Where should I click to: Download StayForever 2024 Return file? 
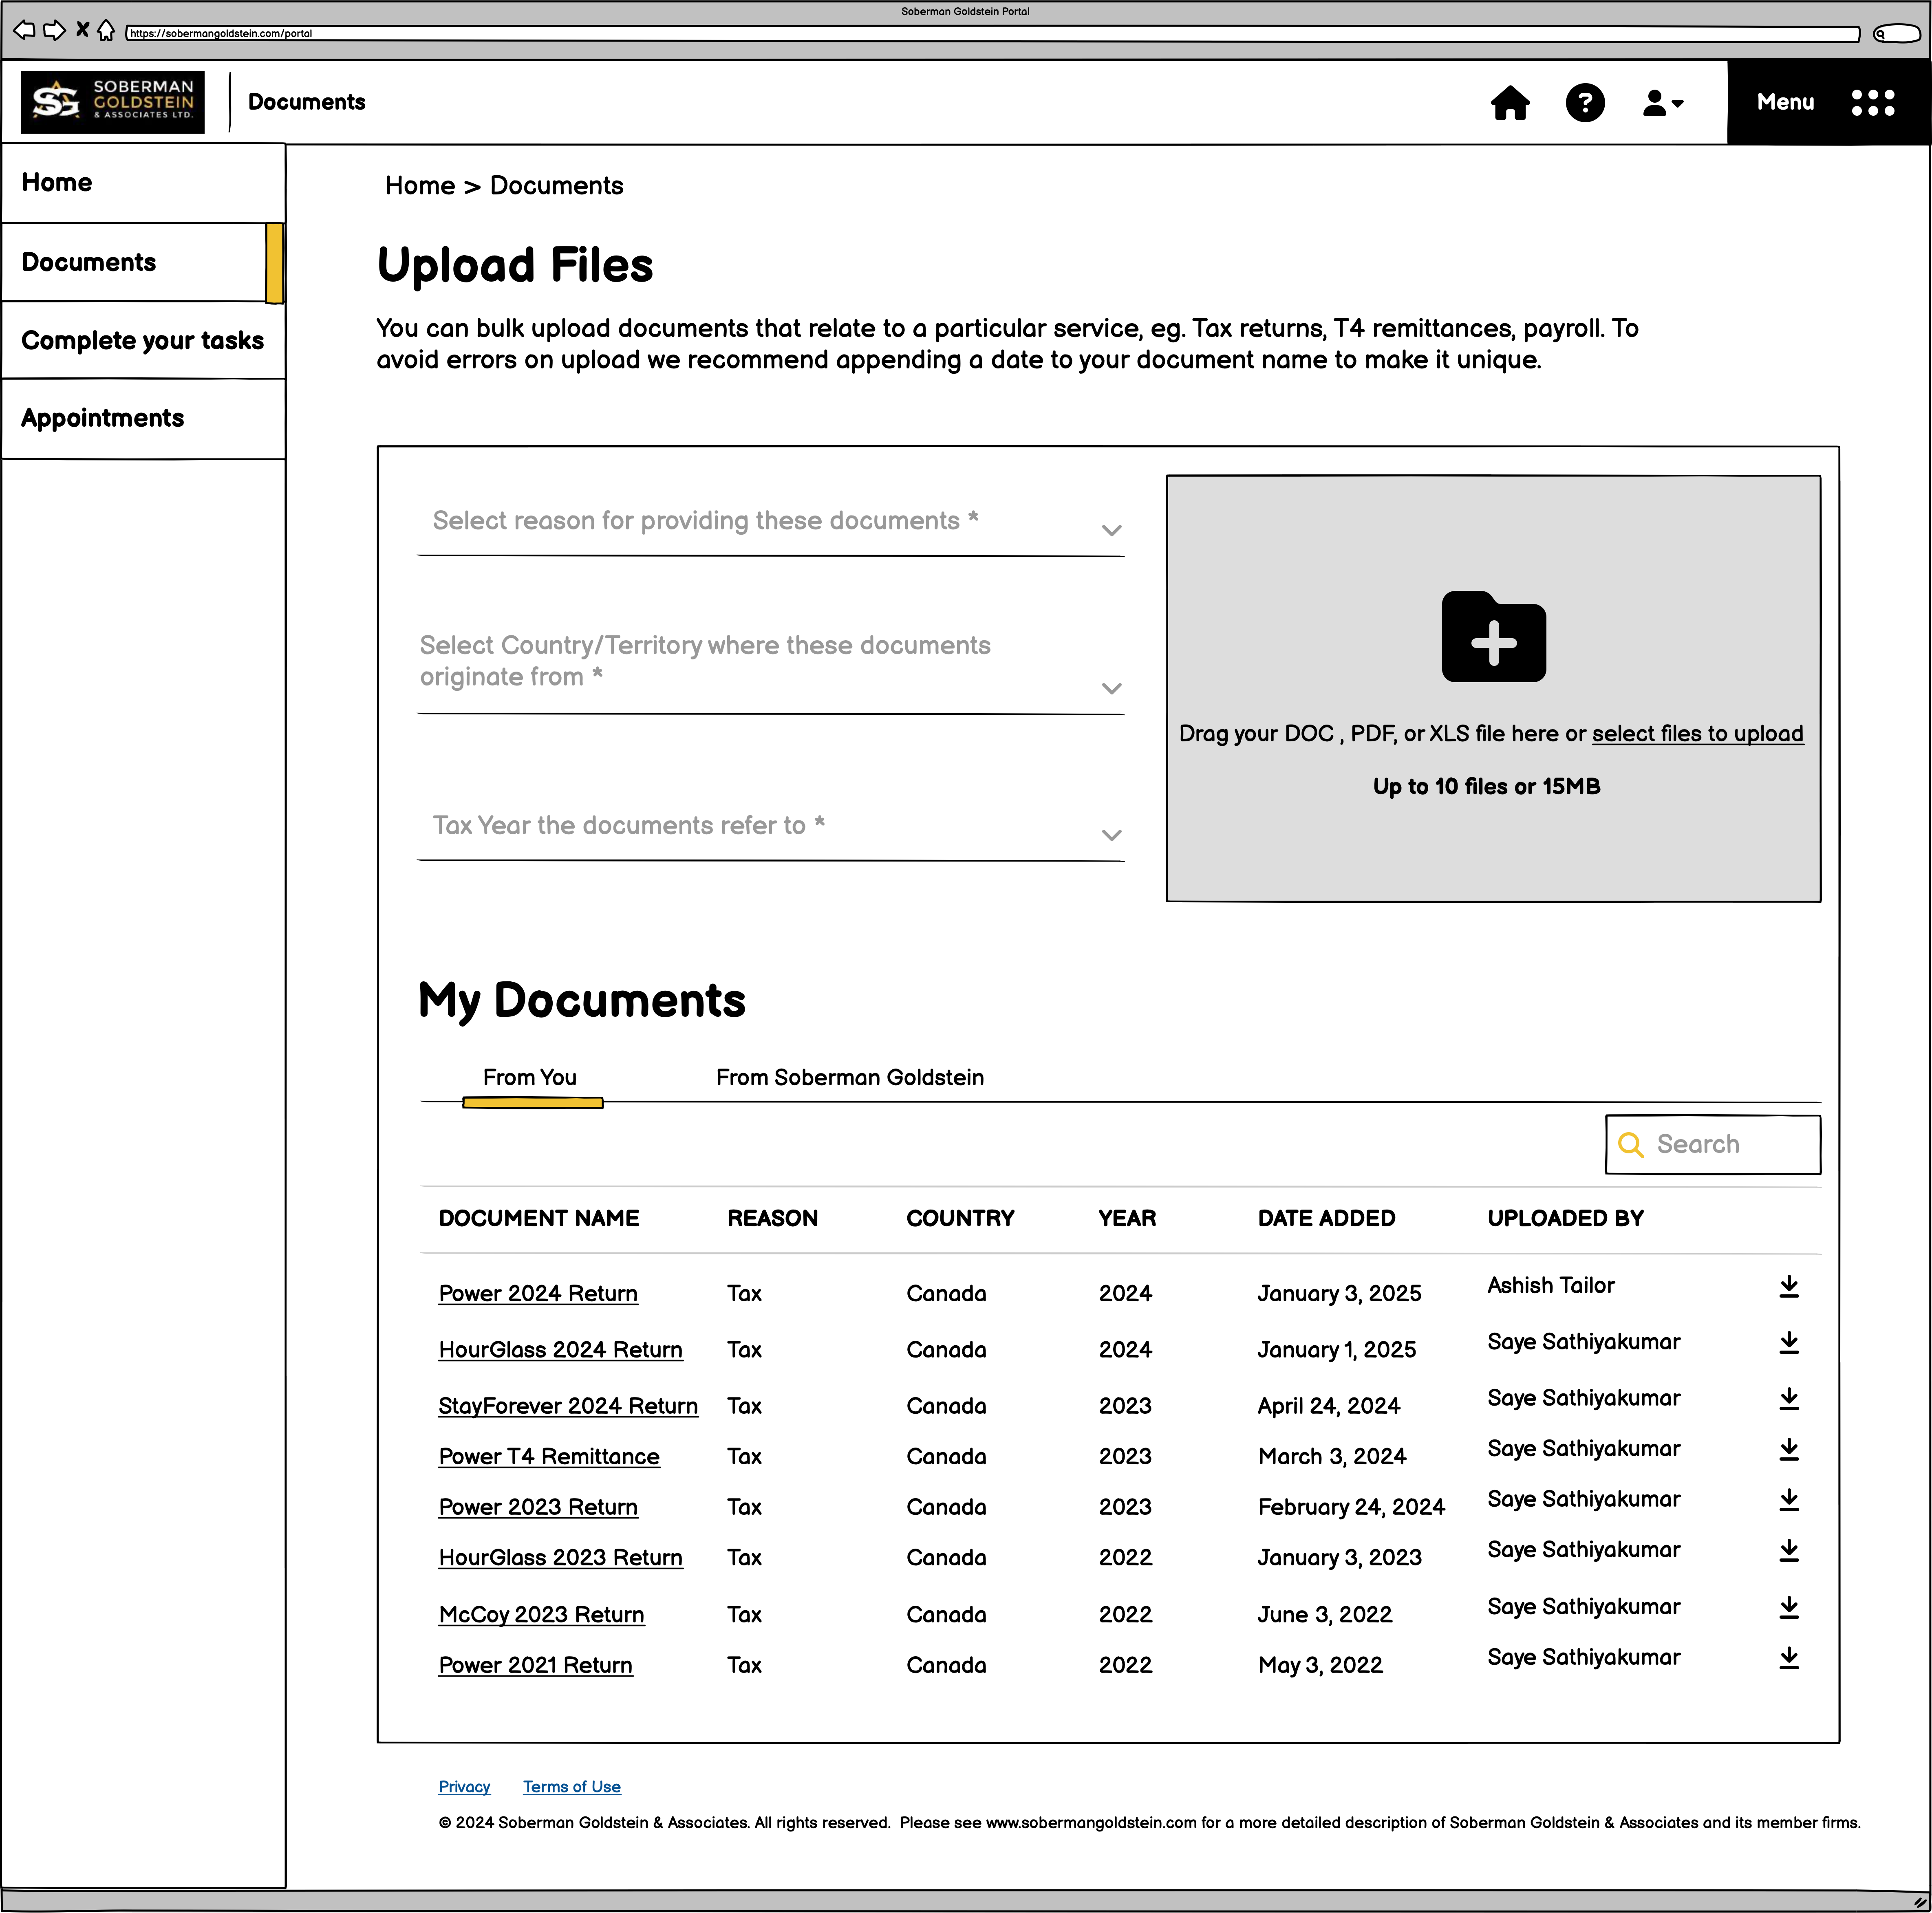pyautogui.click(x=1789, y=1399)
